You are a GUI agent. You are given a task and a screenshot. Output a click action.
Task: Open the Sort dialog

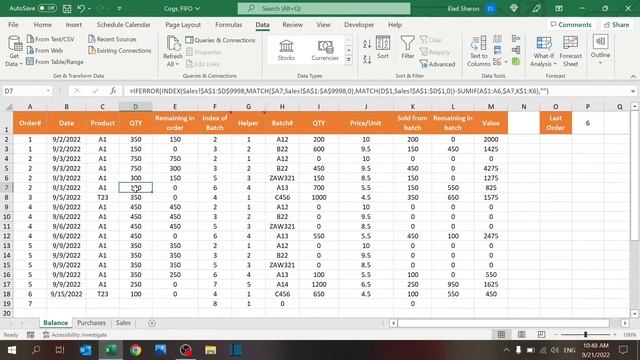pyautogui.click(x=383, y=47)
